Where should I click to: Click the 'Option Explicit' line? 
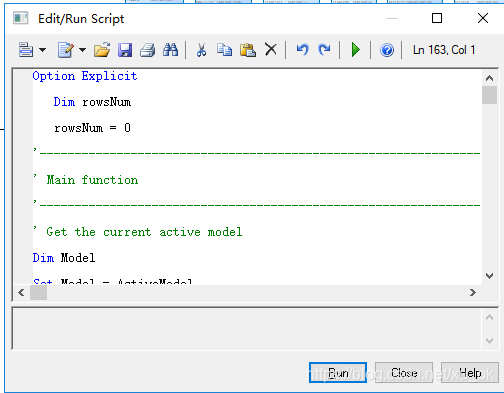coord(85,76)
